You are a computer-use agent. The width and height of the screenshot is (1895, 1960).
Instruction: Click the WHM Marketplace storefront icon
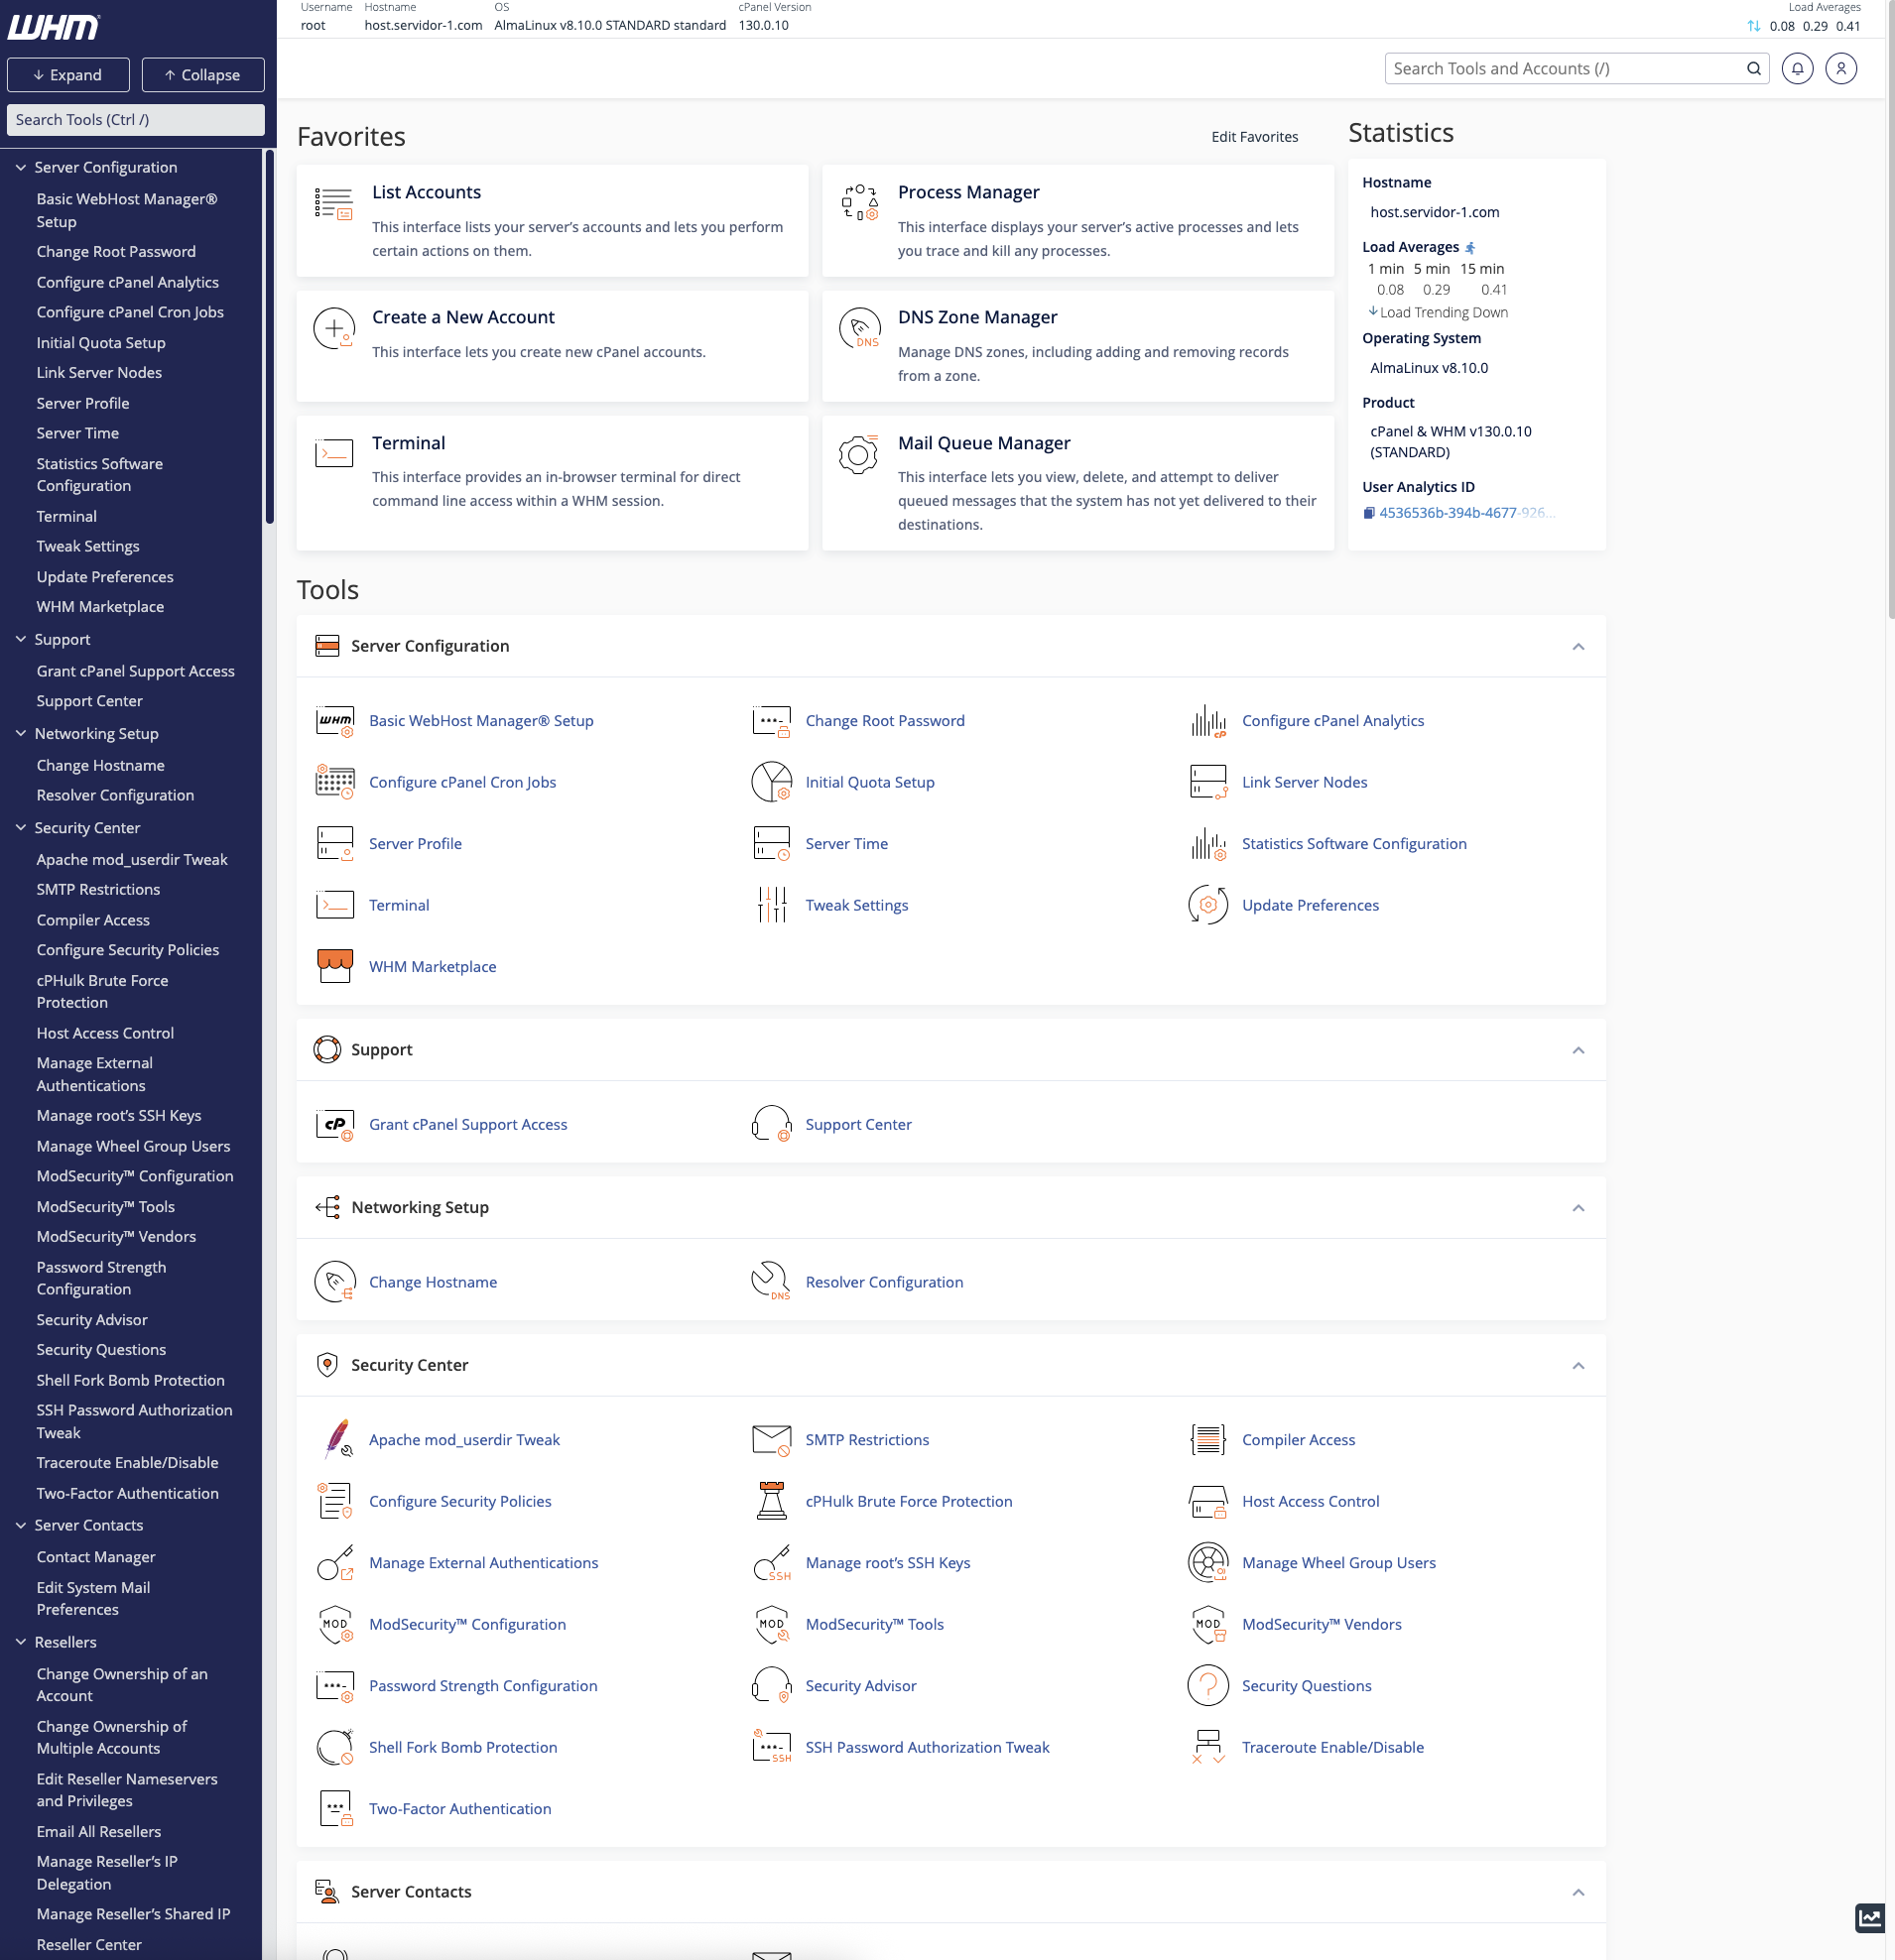tap(335, 967)
